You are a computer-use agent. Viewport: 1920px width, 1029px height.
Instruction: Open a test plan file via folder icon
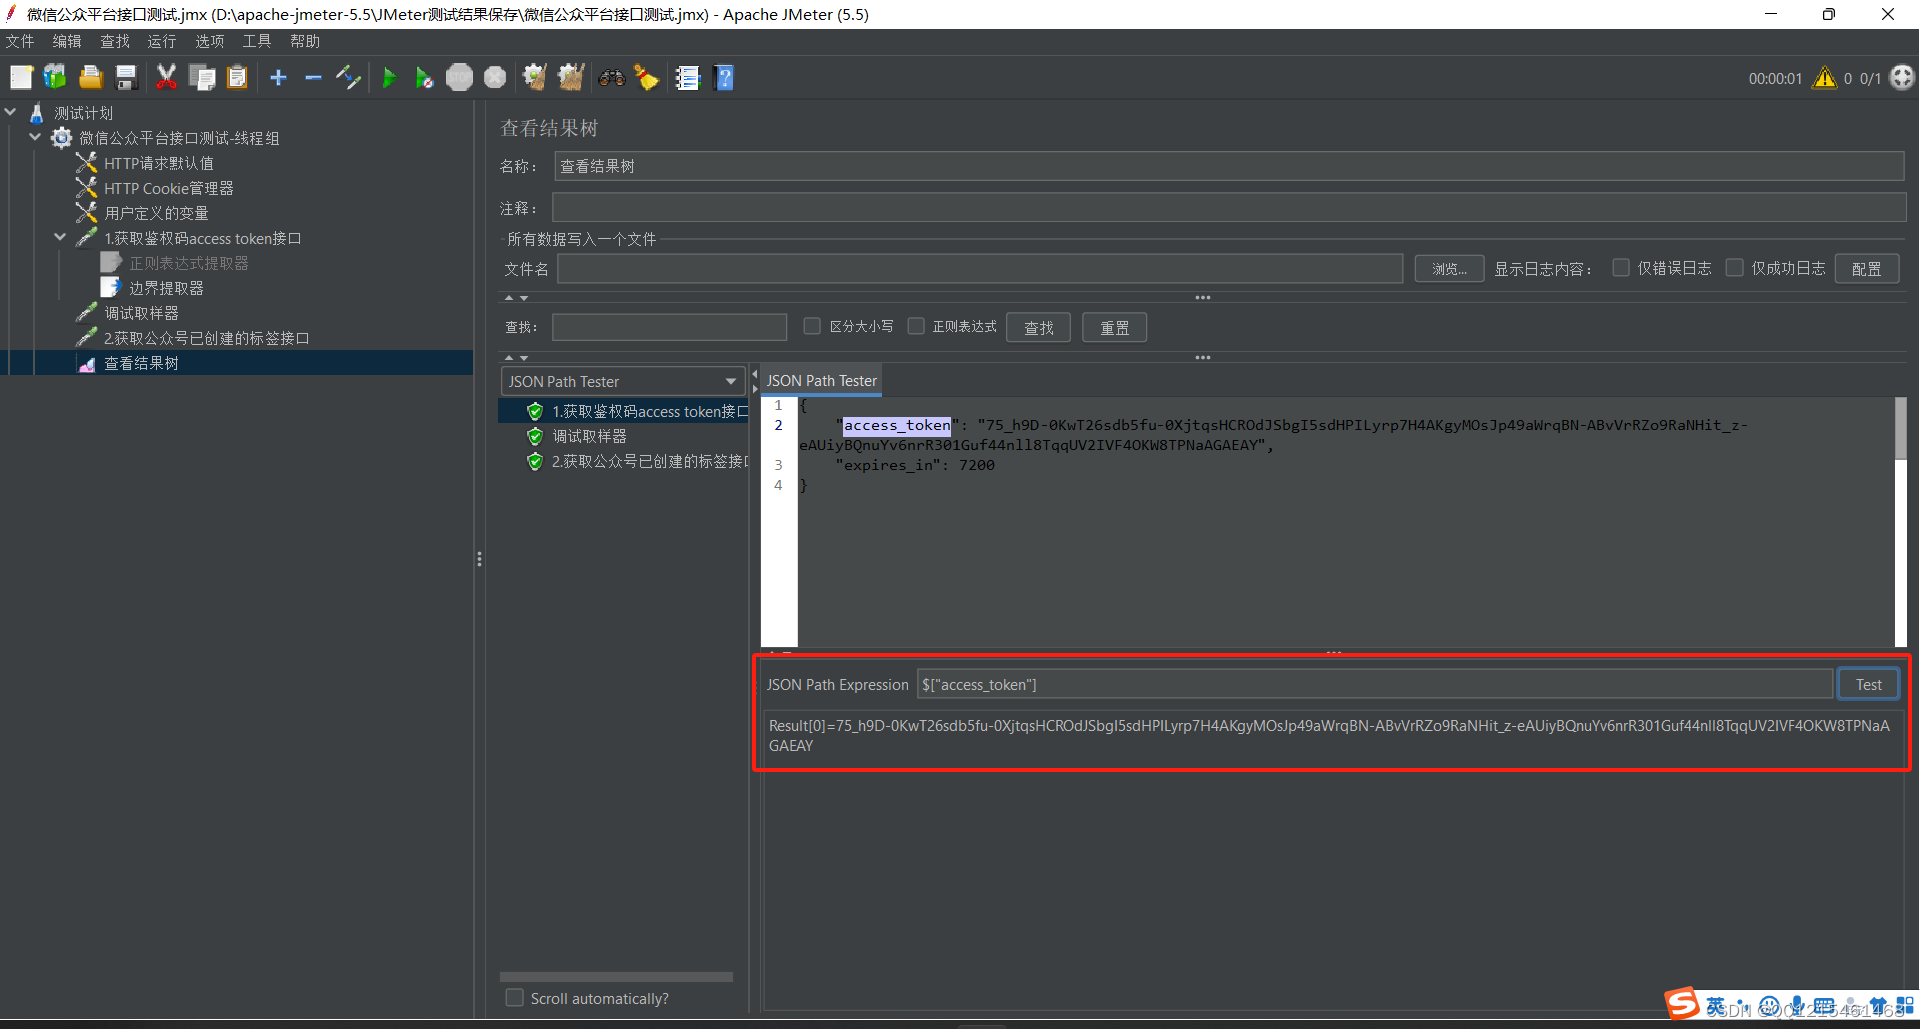[x=91, y=77]
